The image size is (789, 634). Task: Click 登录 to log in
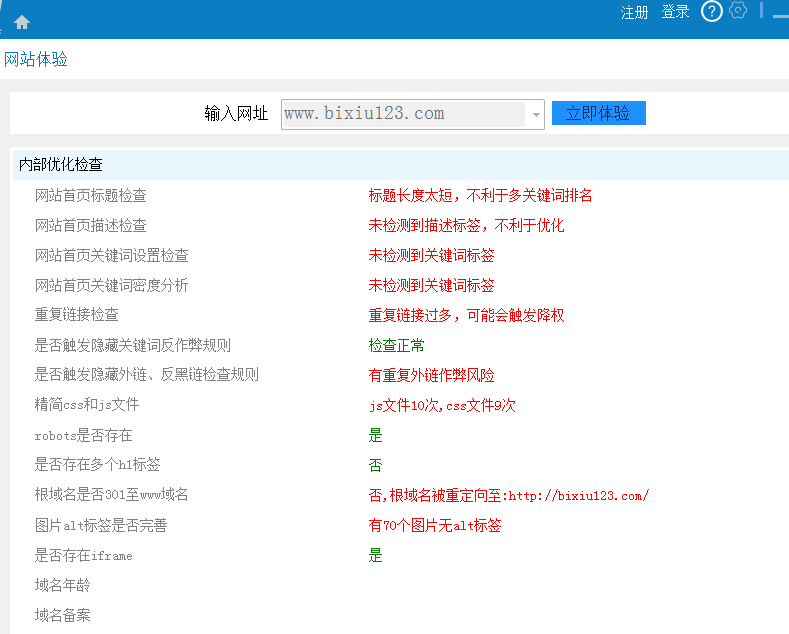point(676,12)
